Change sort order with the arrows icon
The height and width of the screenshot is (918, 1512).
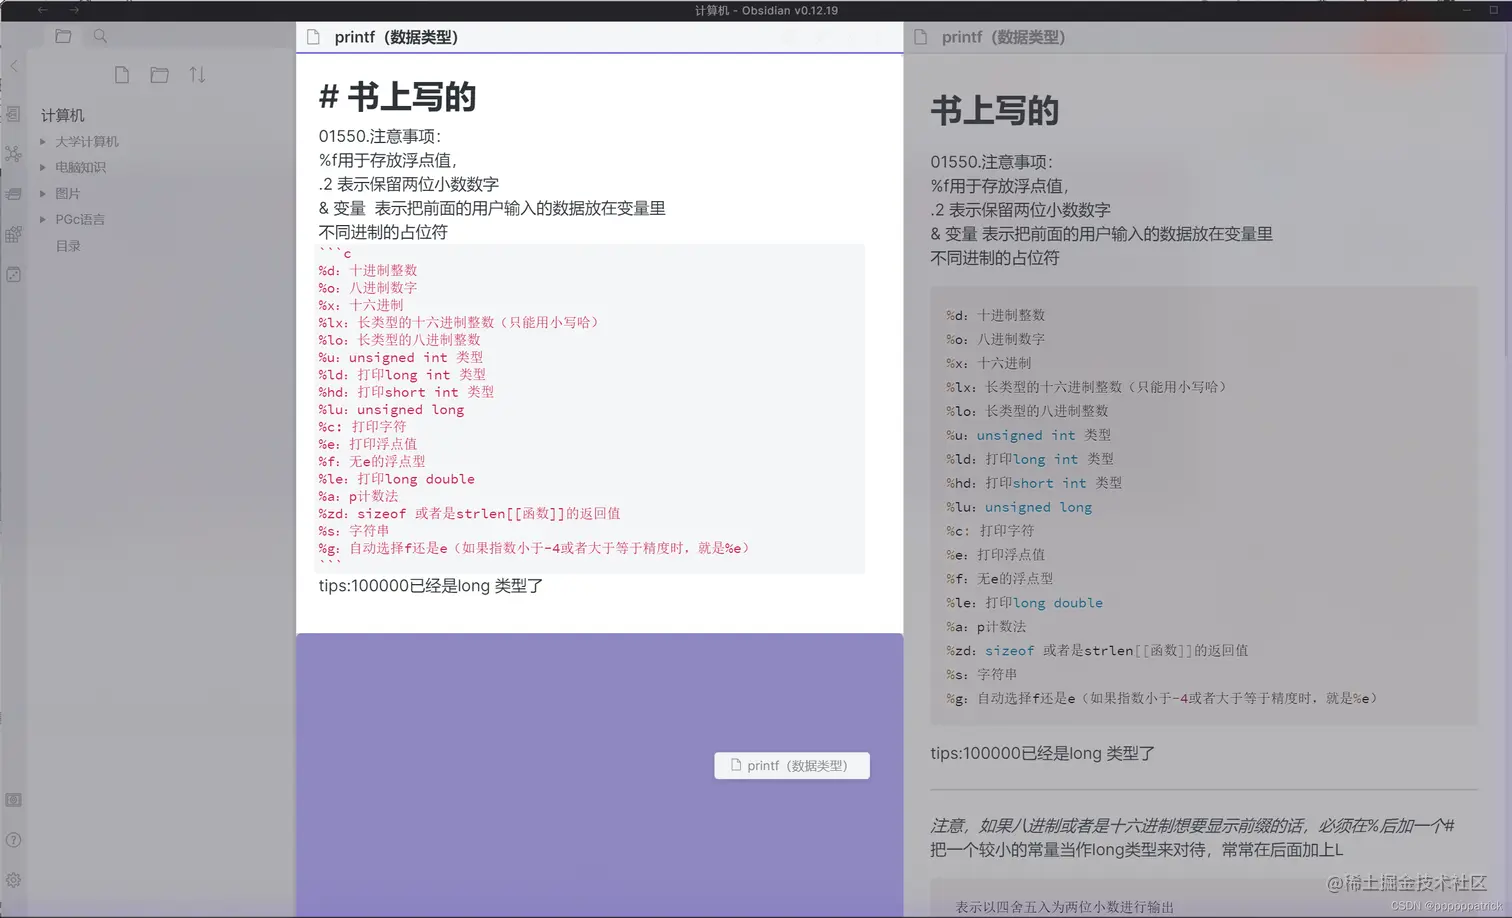[197, 74]
